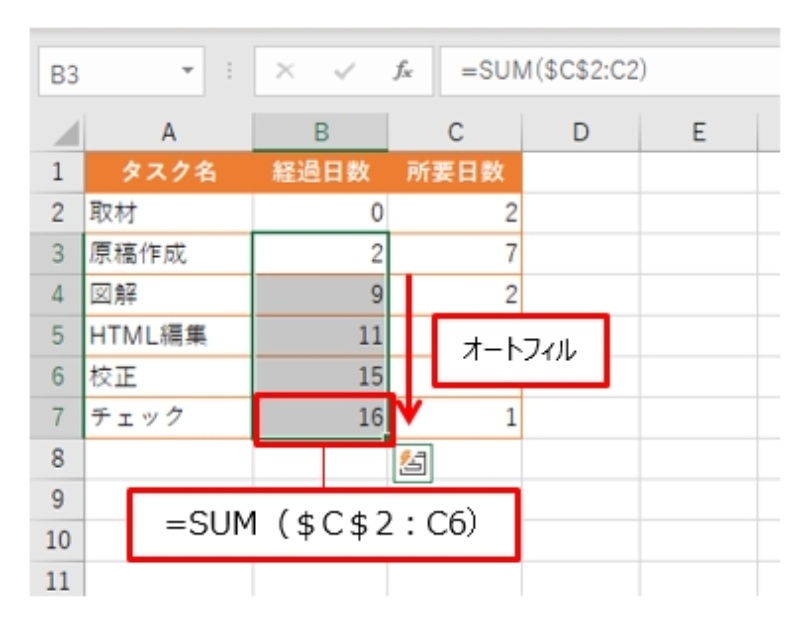
Task: Select row 8 header
Action: [58, 459]
